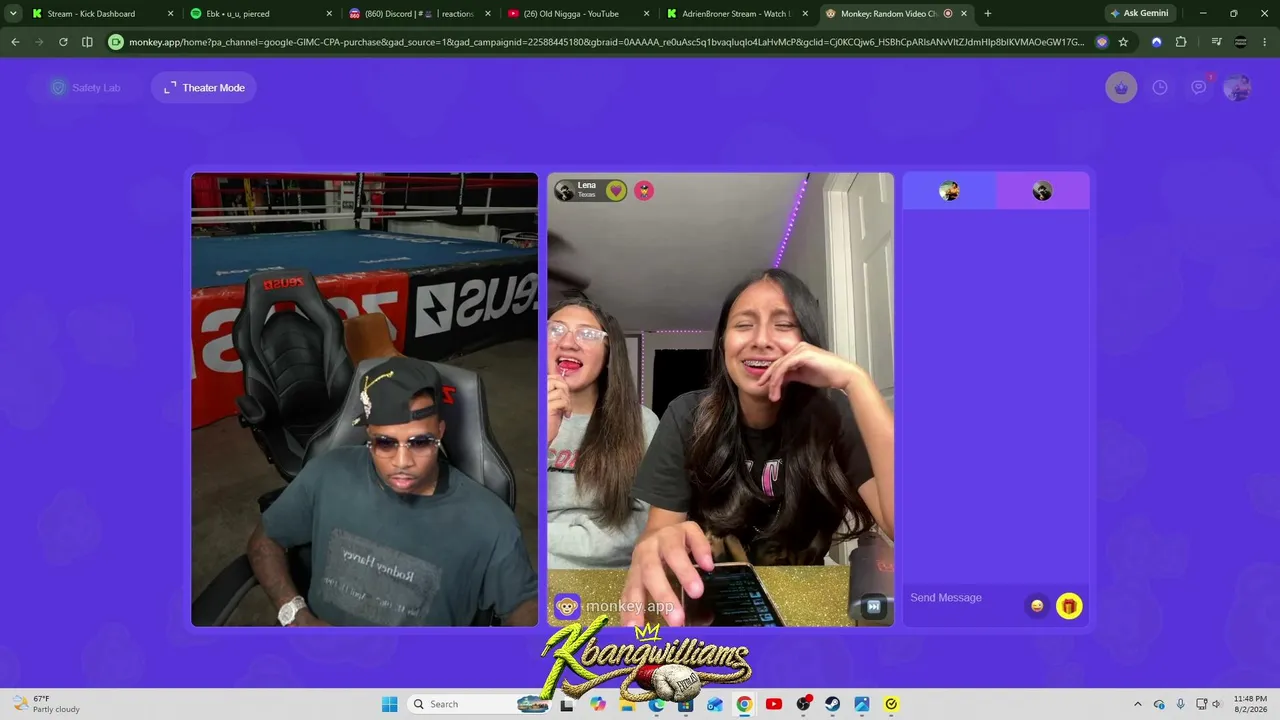The image size is (1280, 720).
Task: Open the browser extensions puzzle icon
Action: click(x=1181, y=42)
